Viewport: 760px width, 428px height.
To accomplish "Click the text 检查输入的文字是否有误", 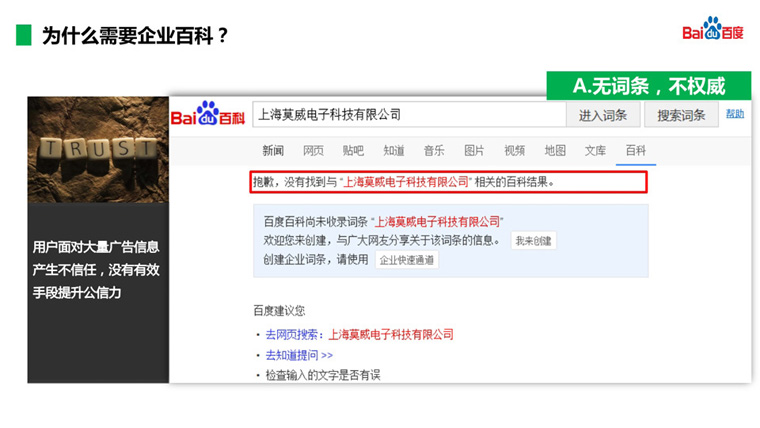I will tap(323, 375).
